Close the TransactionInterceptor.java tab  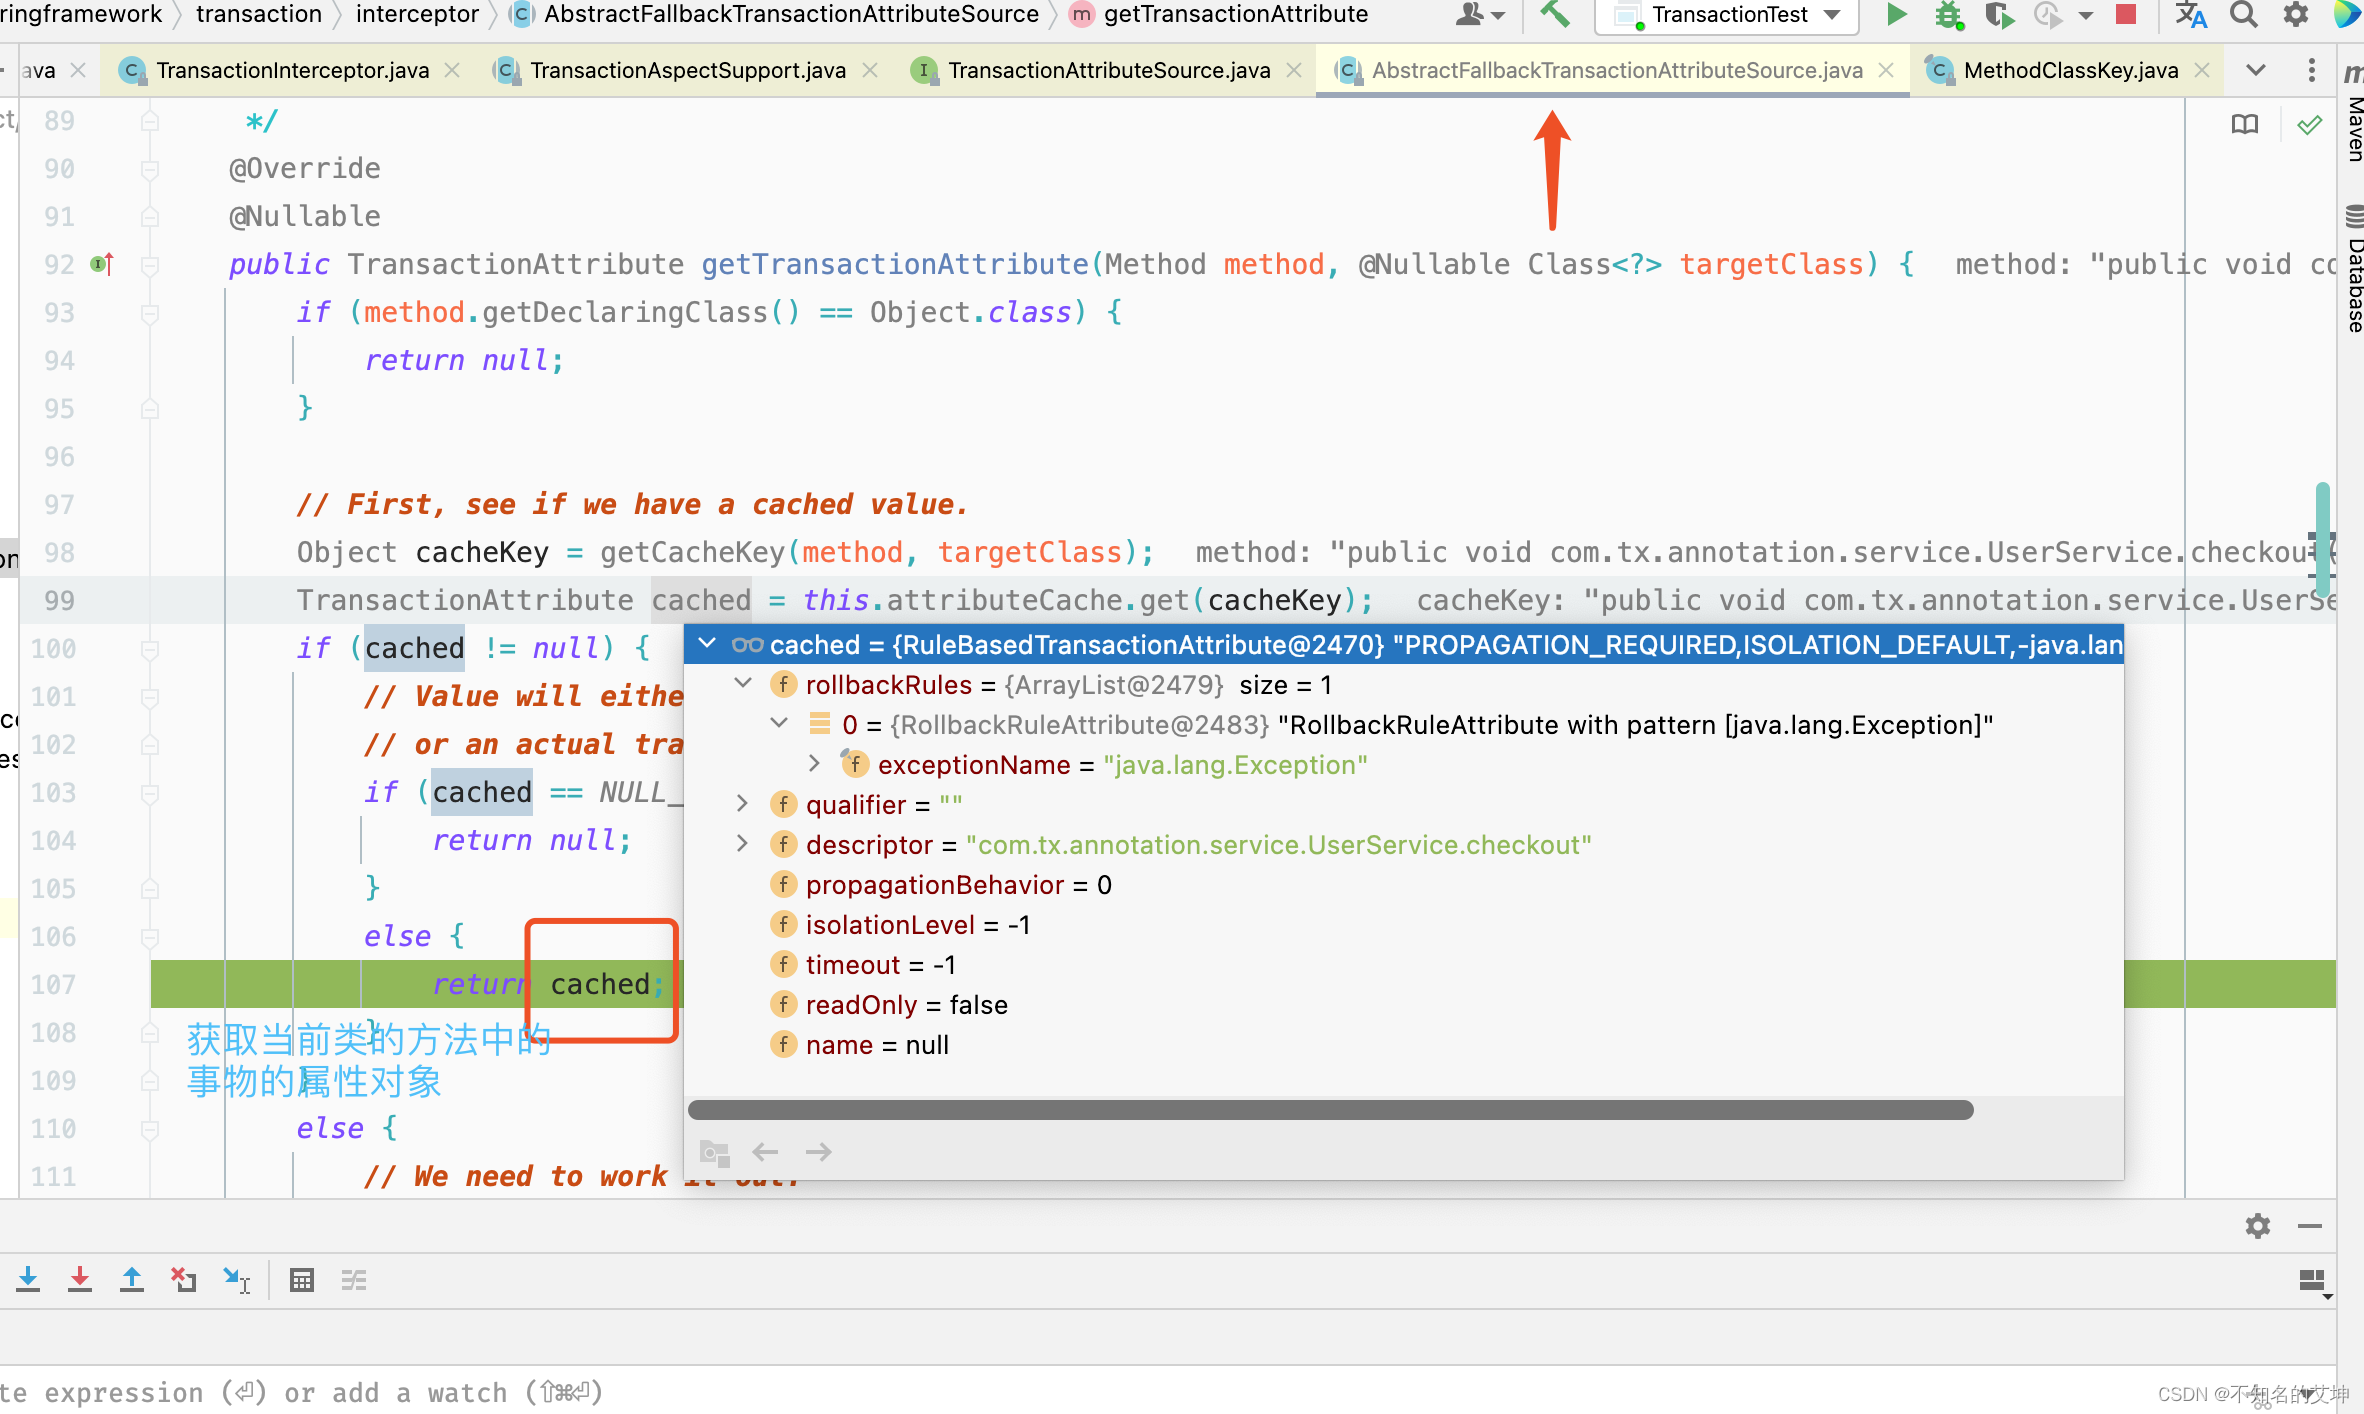[x=452, y=70]
